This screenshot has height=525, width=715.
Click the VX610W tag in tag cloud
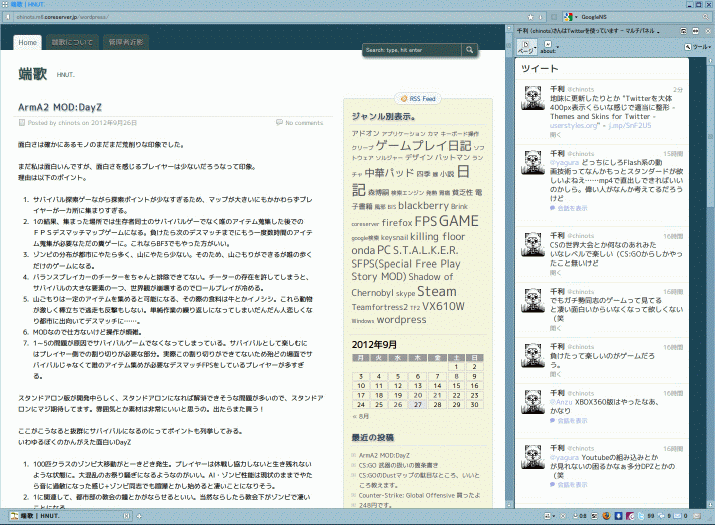click(443, 306)
